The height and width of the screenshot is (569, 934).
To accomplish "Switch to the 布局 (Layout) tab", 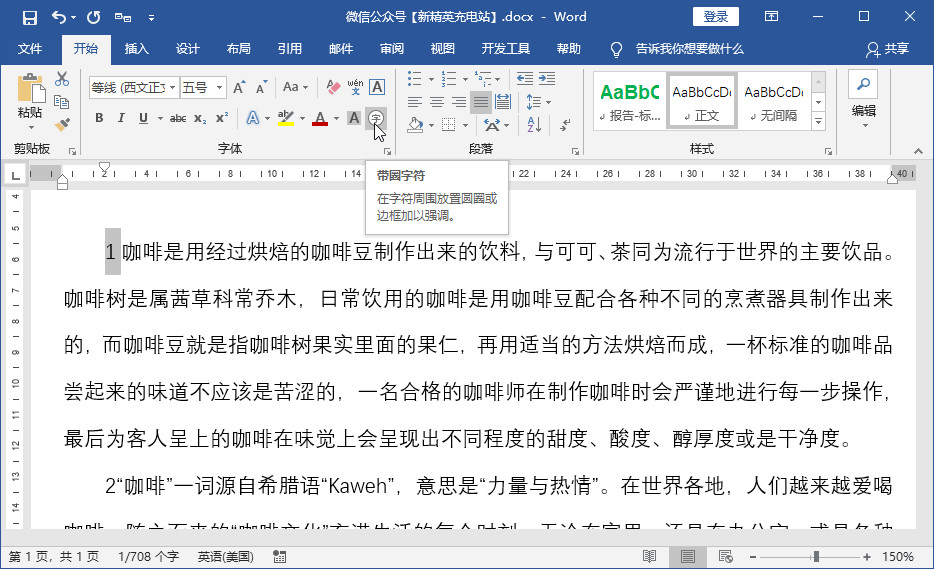I will pos(239,49).
